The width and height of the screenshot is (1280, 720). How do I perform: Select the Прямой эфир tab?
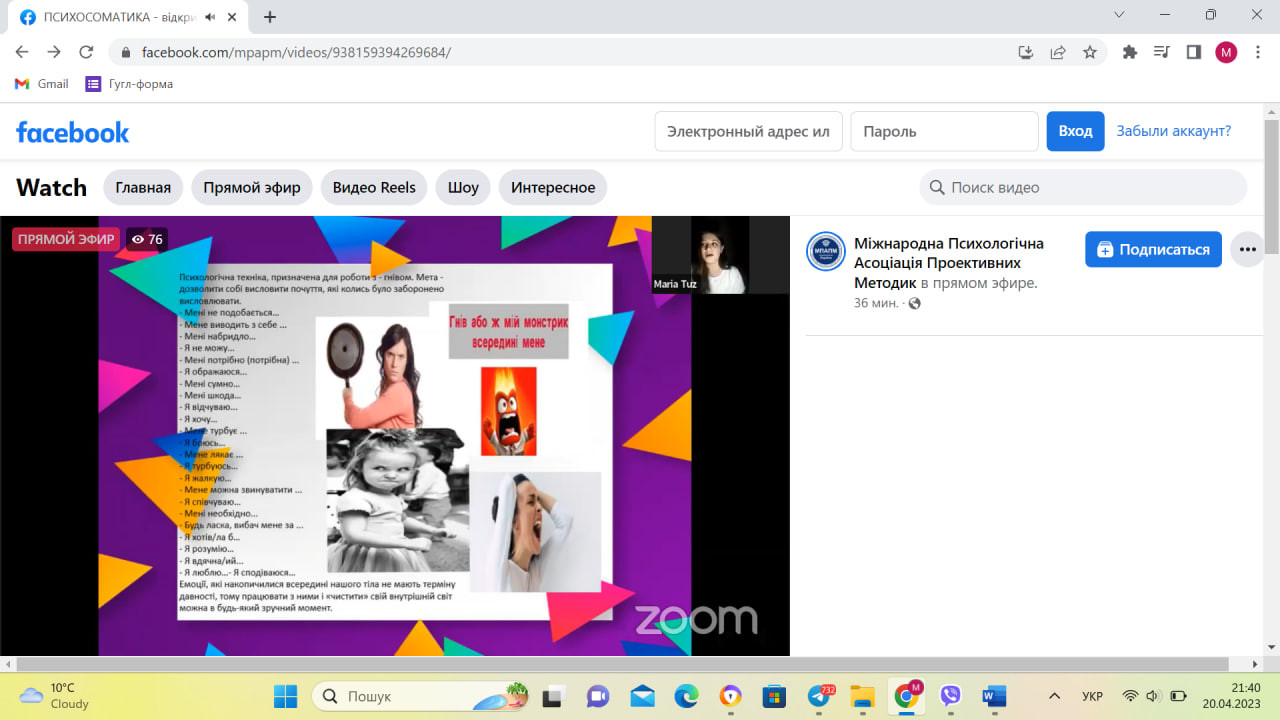[x=252, y=187]
